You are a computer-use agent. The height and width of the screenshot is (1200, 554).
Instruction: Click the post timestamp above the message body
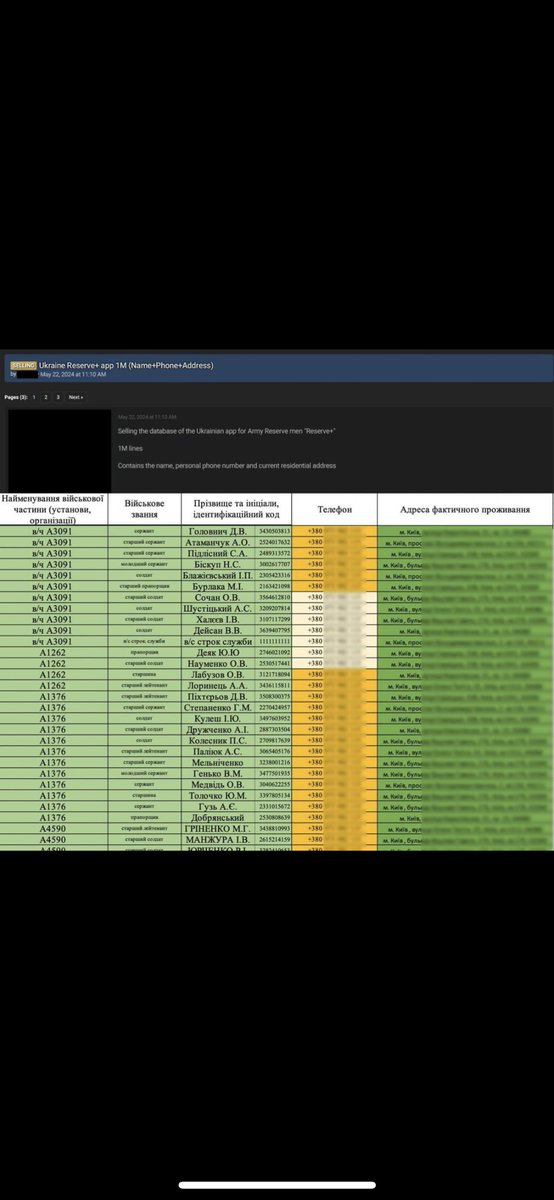[147, 416]
